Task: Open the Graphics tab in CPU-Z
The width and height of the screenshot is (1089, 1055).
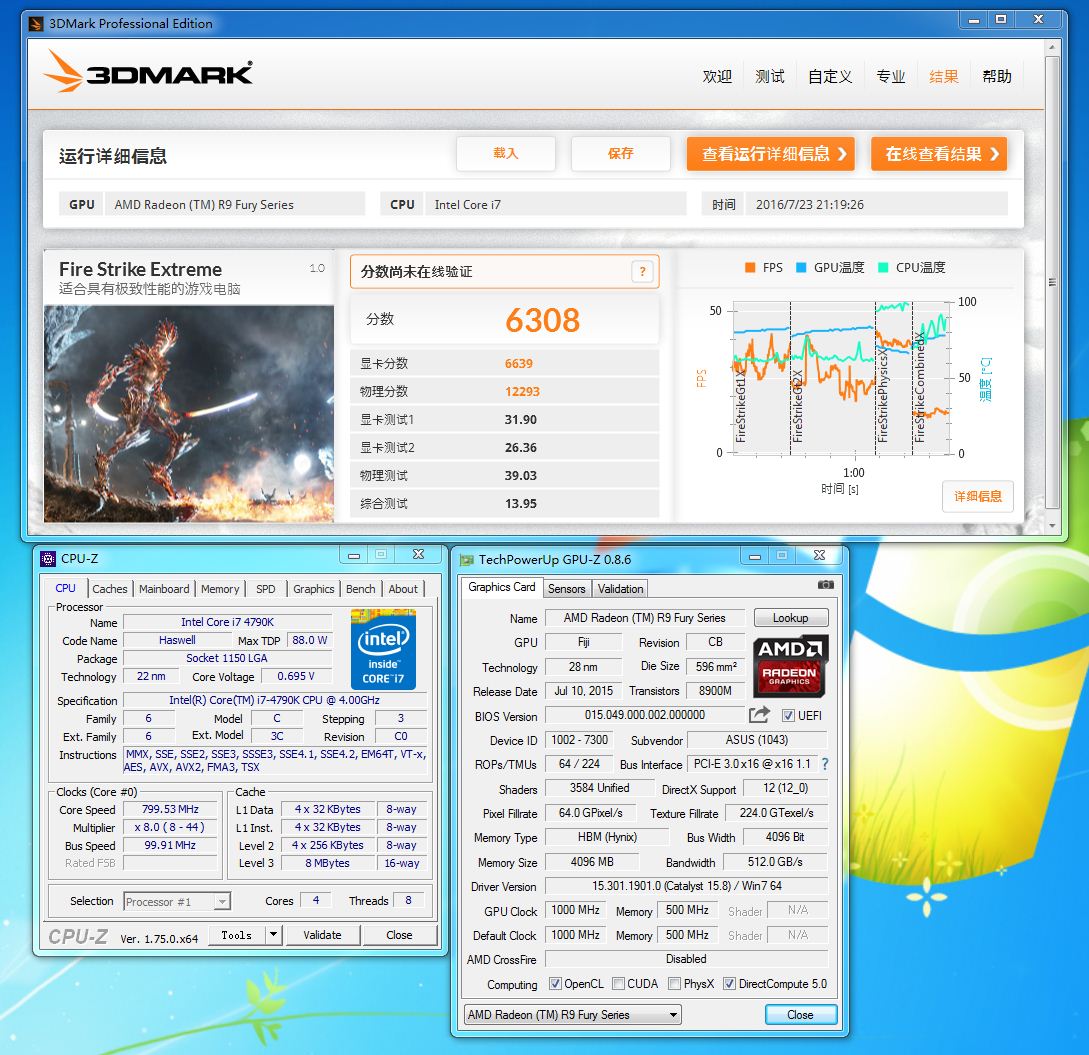Action: [313, 589]
